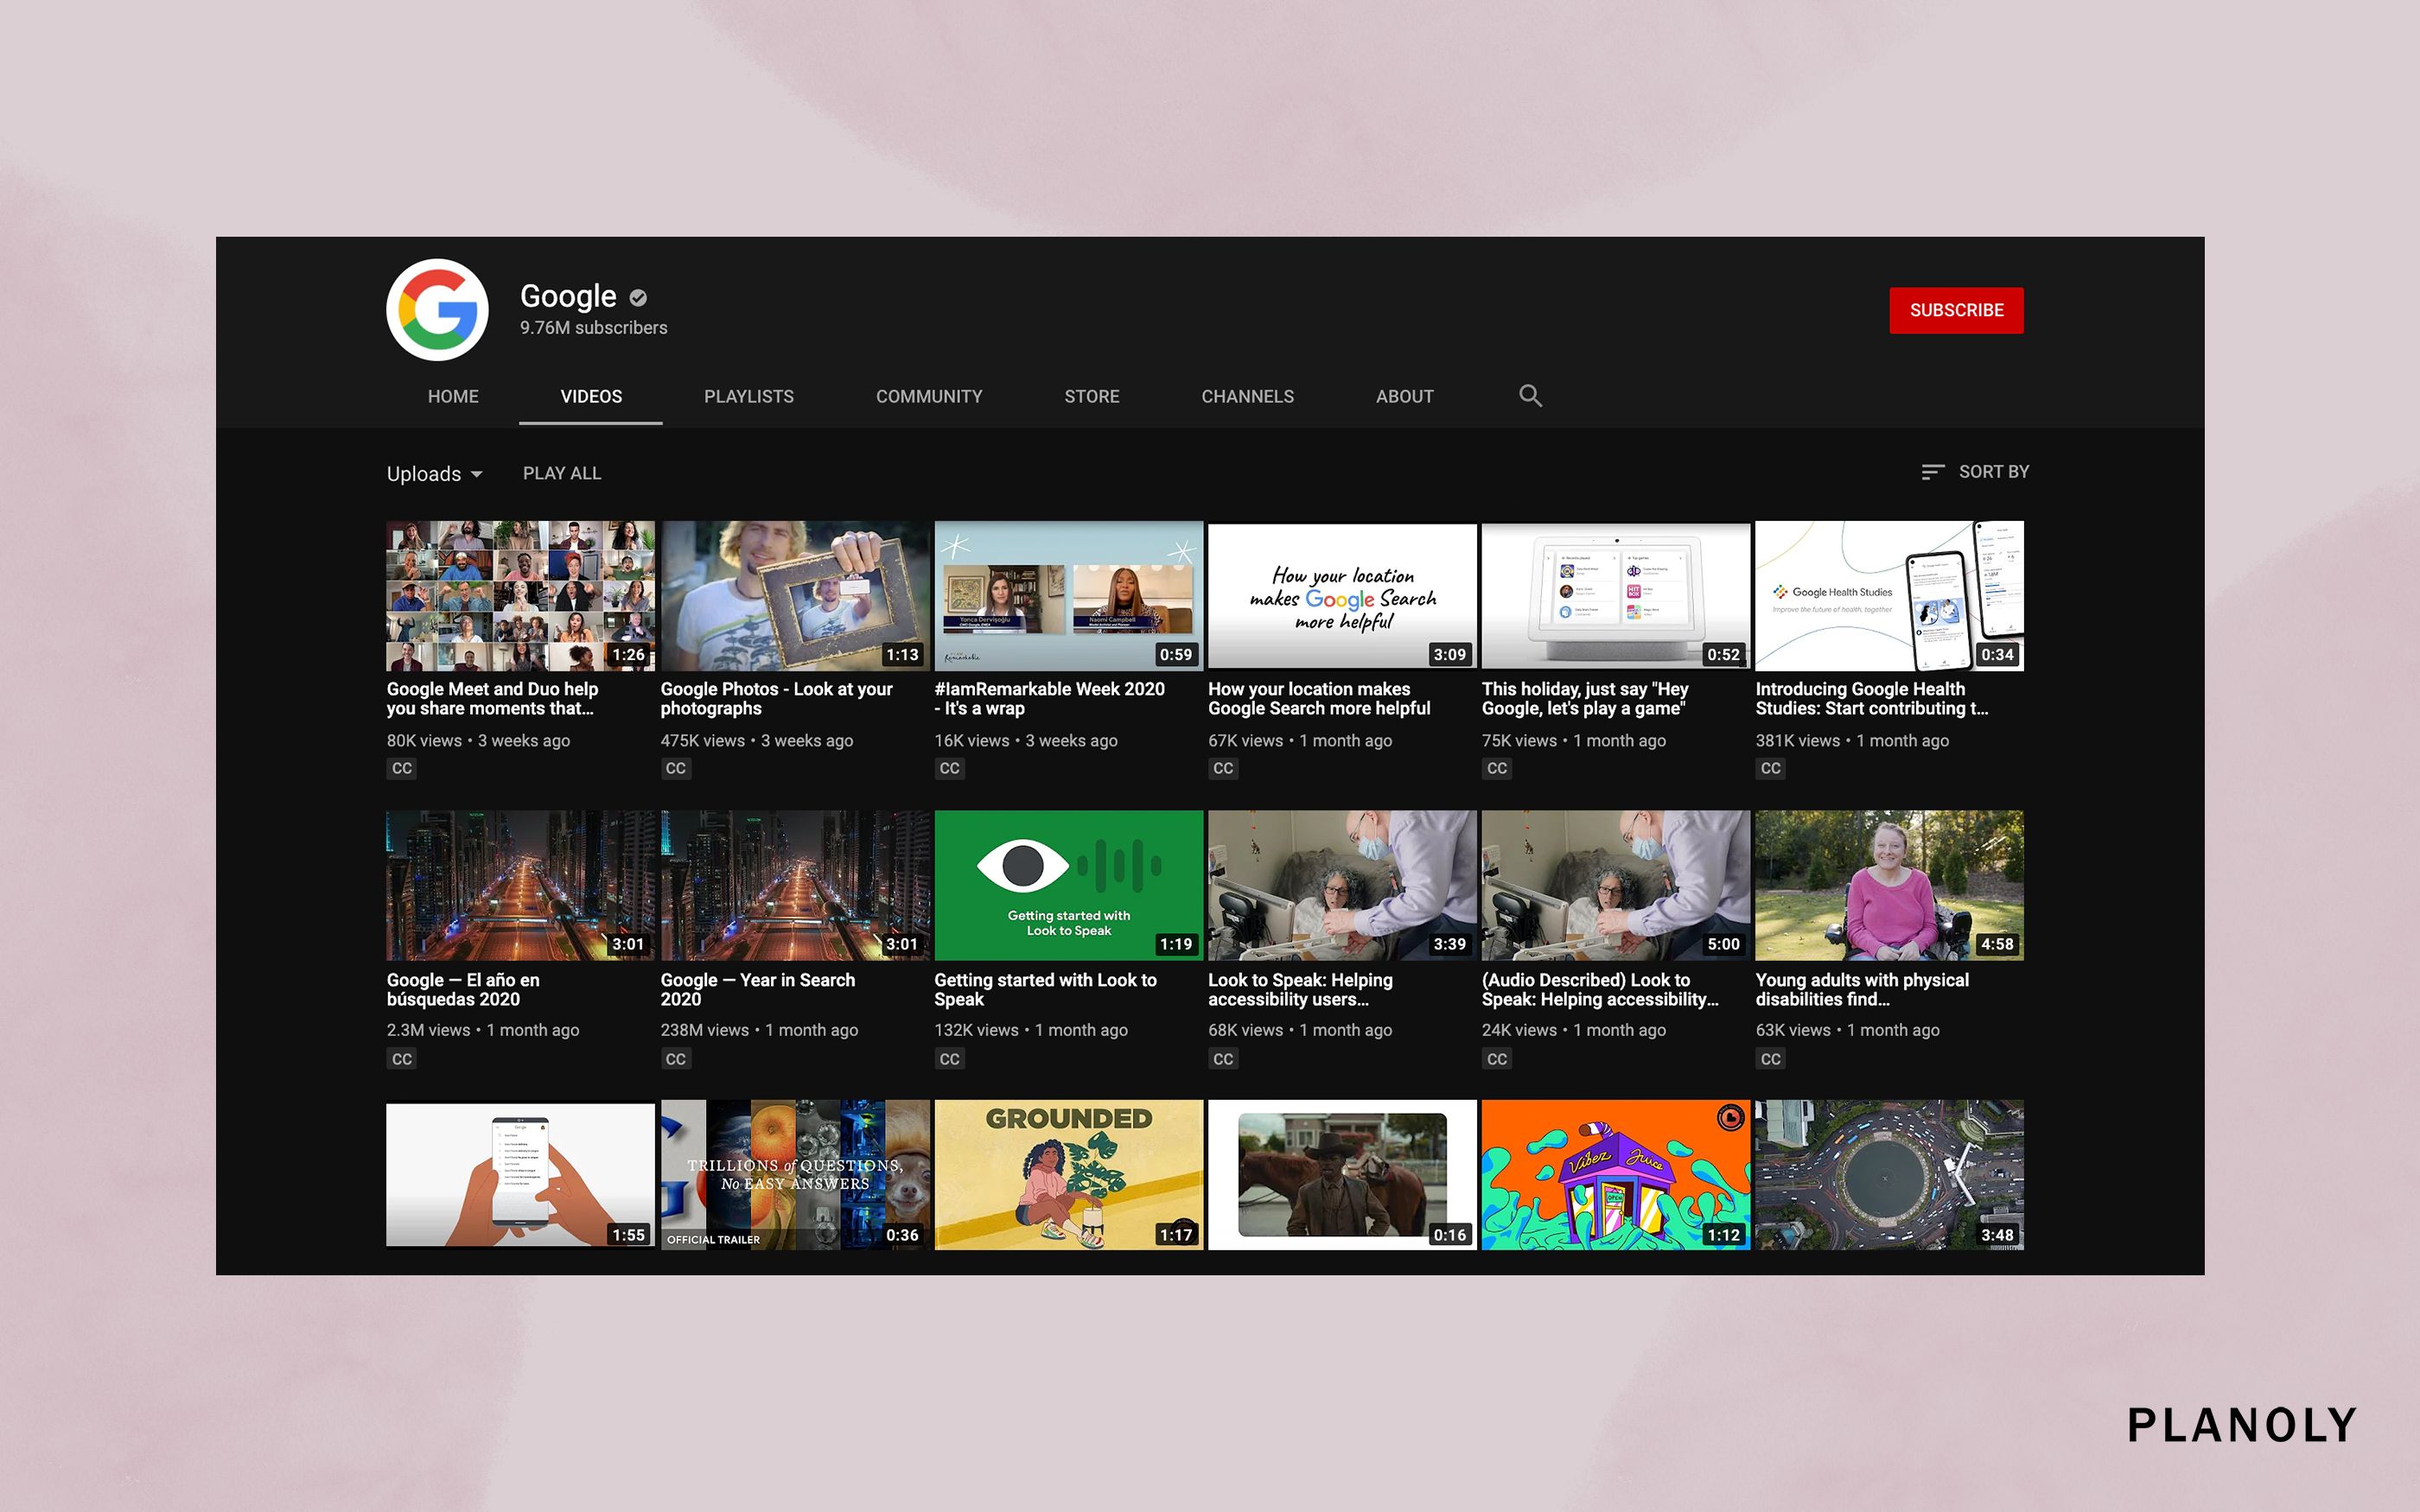Open the GROUNDED video thumbnail

1068,1175
